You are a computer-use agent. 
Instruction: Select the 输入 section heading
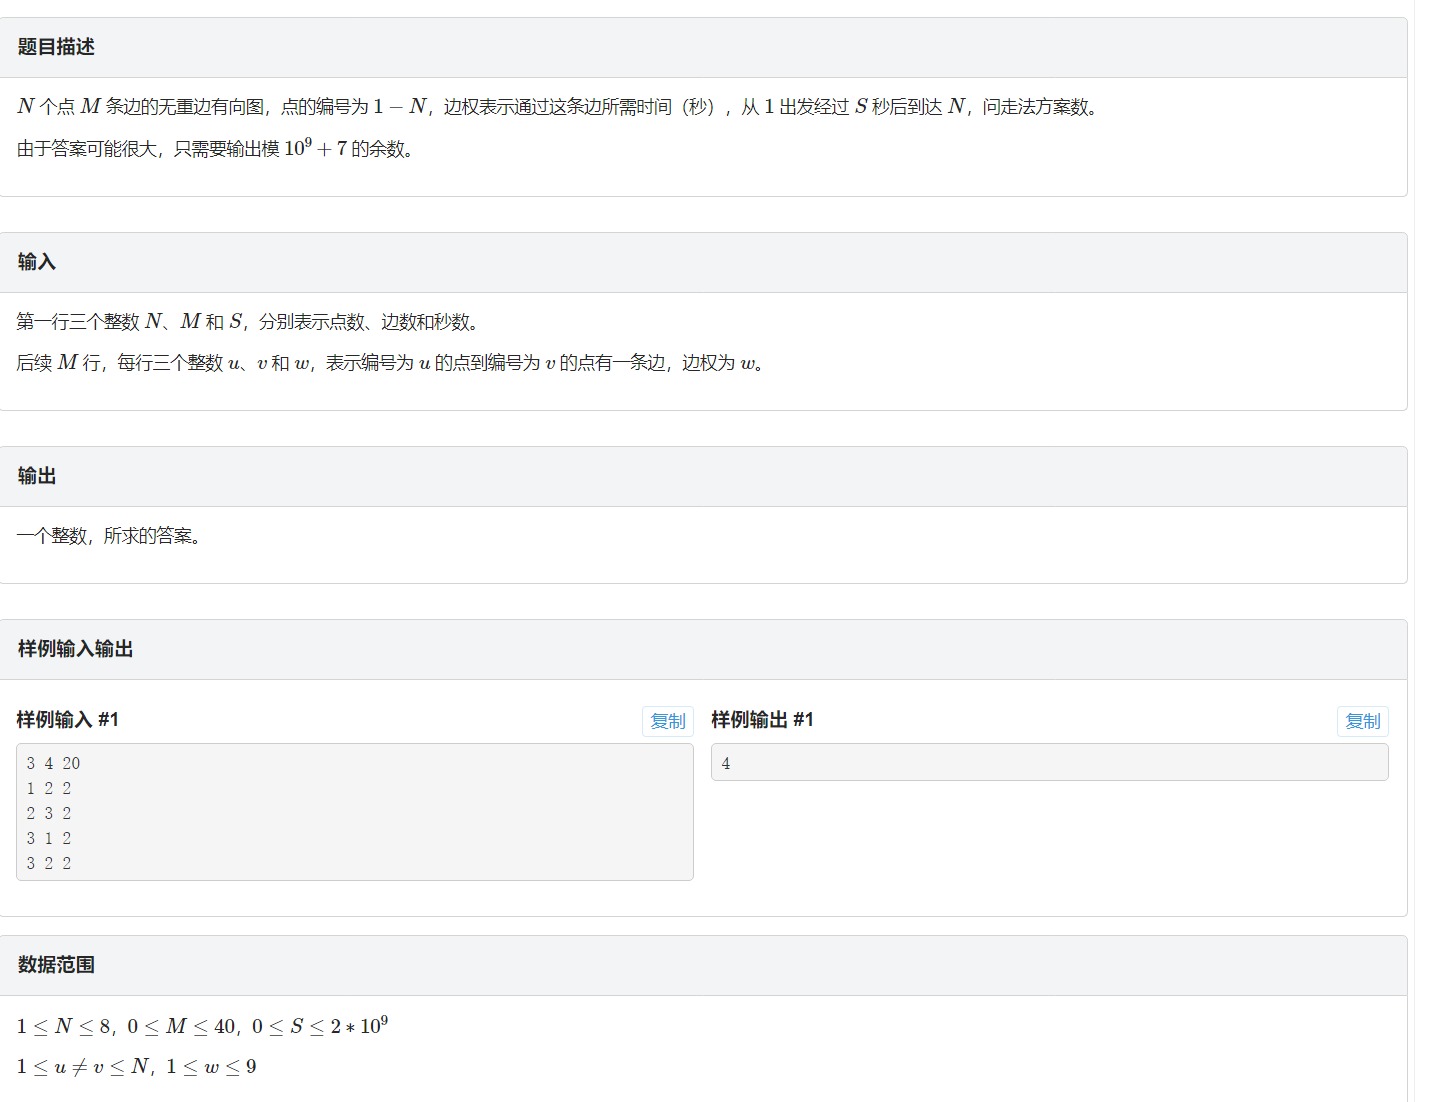37,262
